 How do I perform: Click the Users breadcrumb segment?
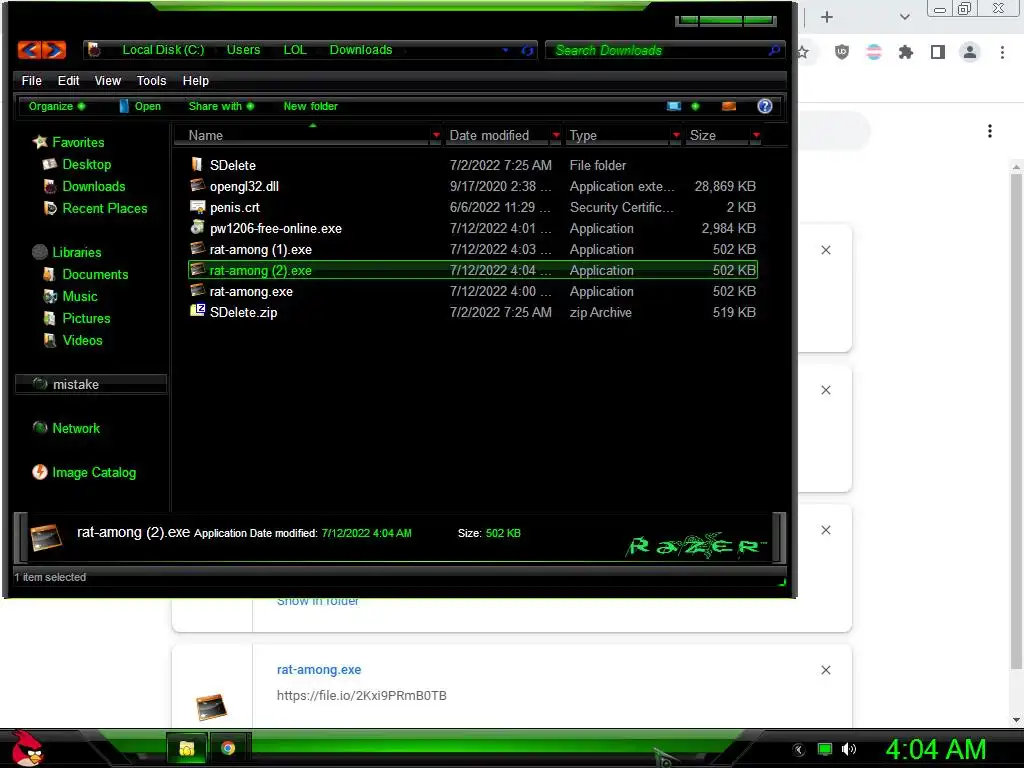pos(243,50)
